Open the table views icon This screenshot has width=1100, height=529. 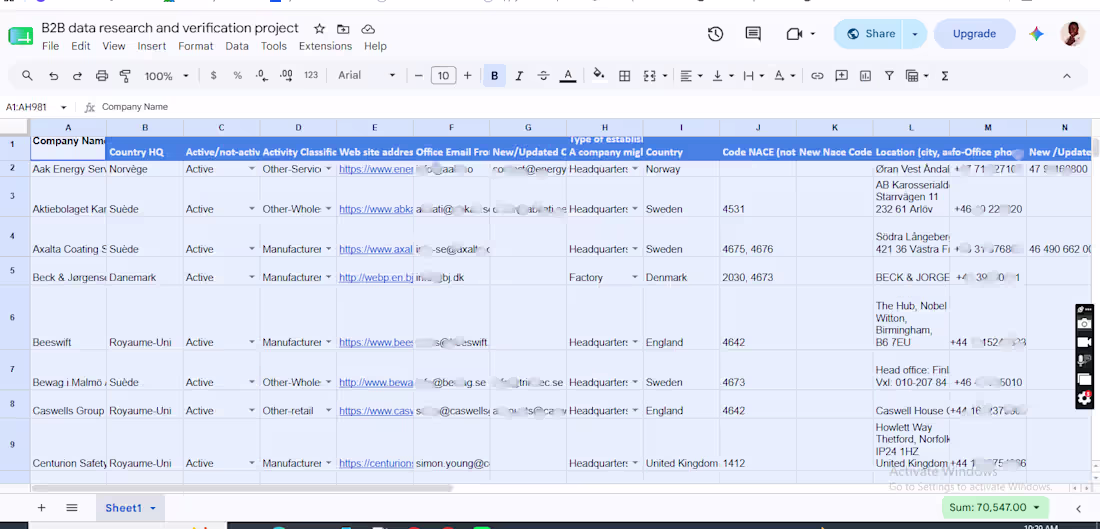pyautogui.click(x=912, y=76)
